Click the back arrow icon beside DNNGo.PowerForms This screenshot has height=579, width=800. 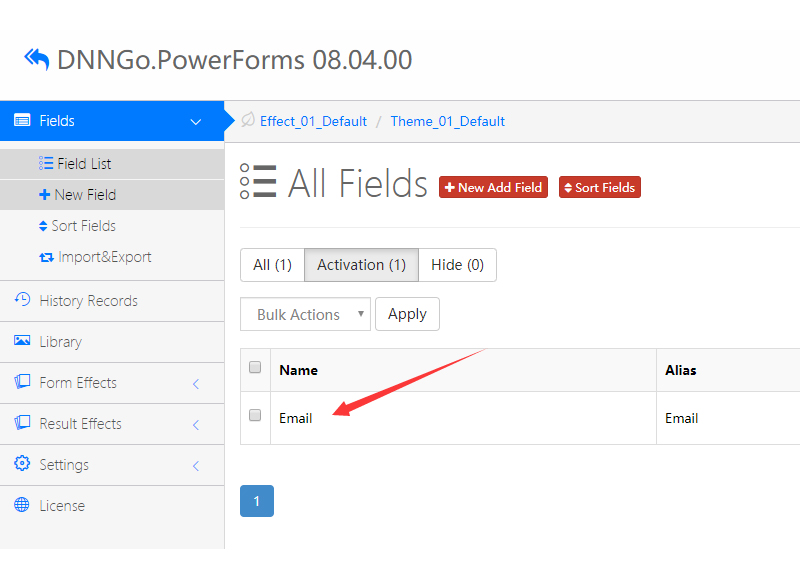37,60
